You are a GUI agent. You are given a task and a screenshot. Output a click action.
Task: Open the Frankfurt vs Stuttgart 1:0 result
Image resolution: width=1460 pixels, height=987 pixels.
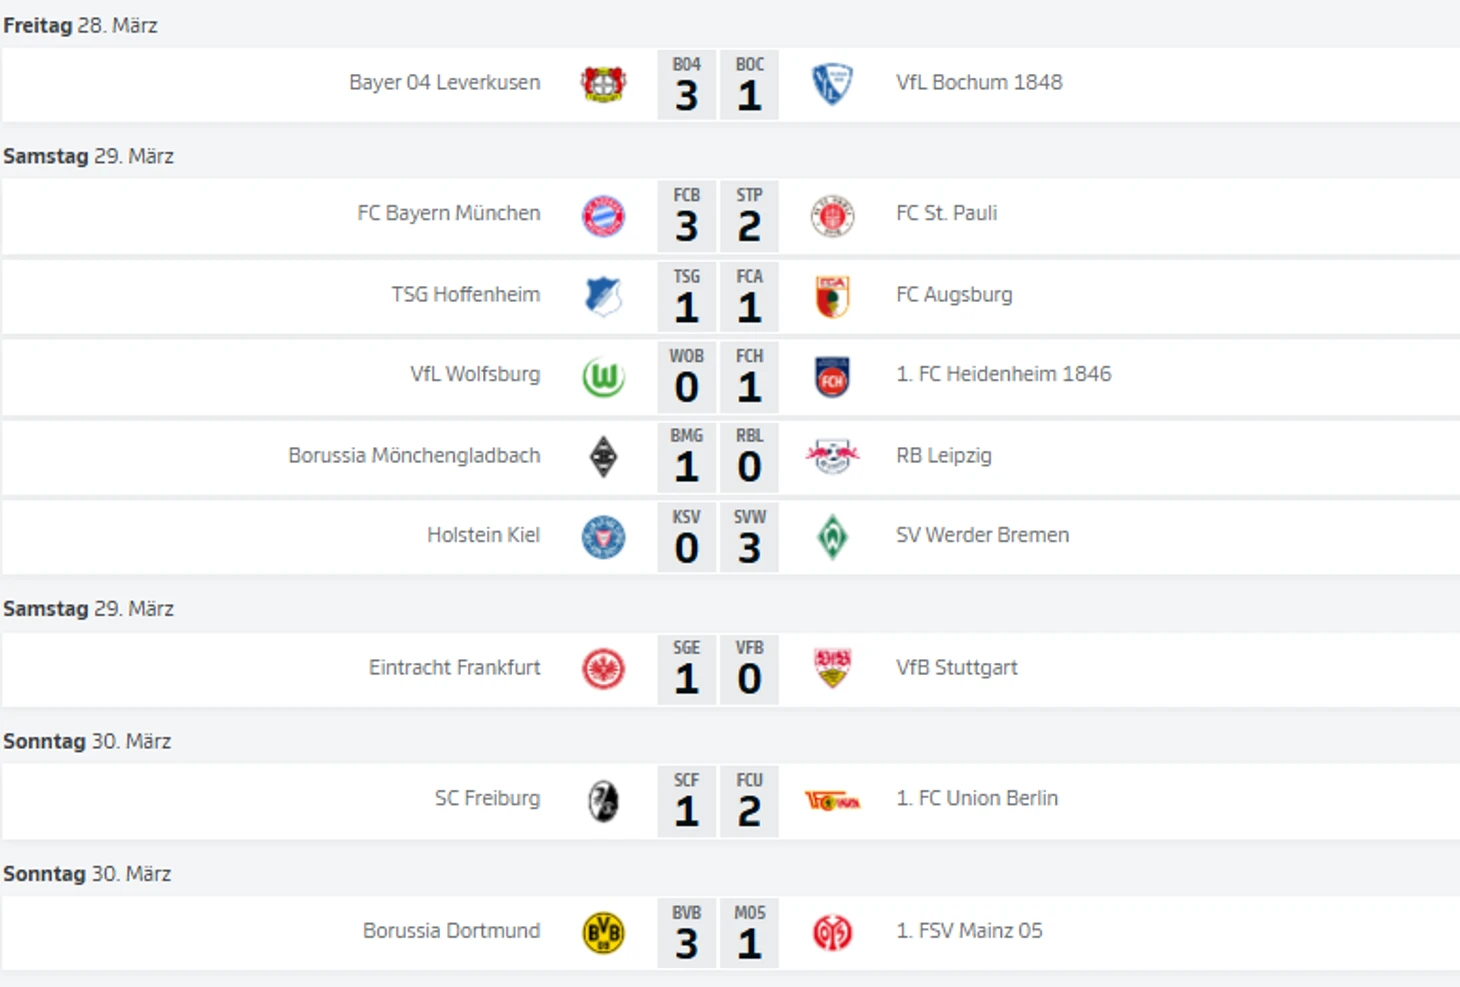click(718, 669)
